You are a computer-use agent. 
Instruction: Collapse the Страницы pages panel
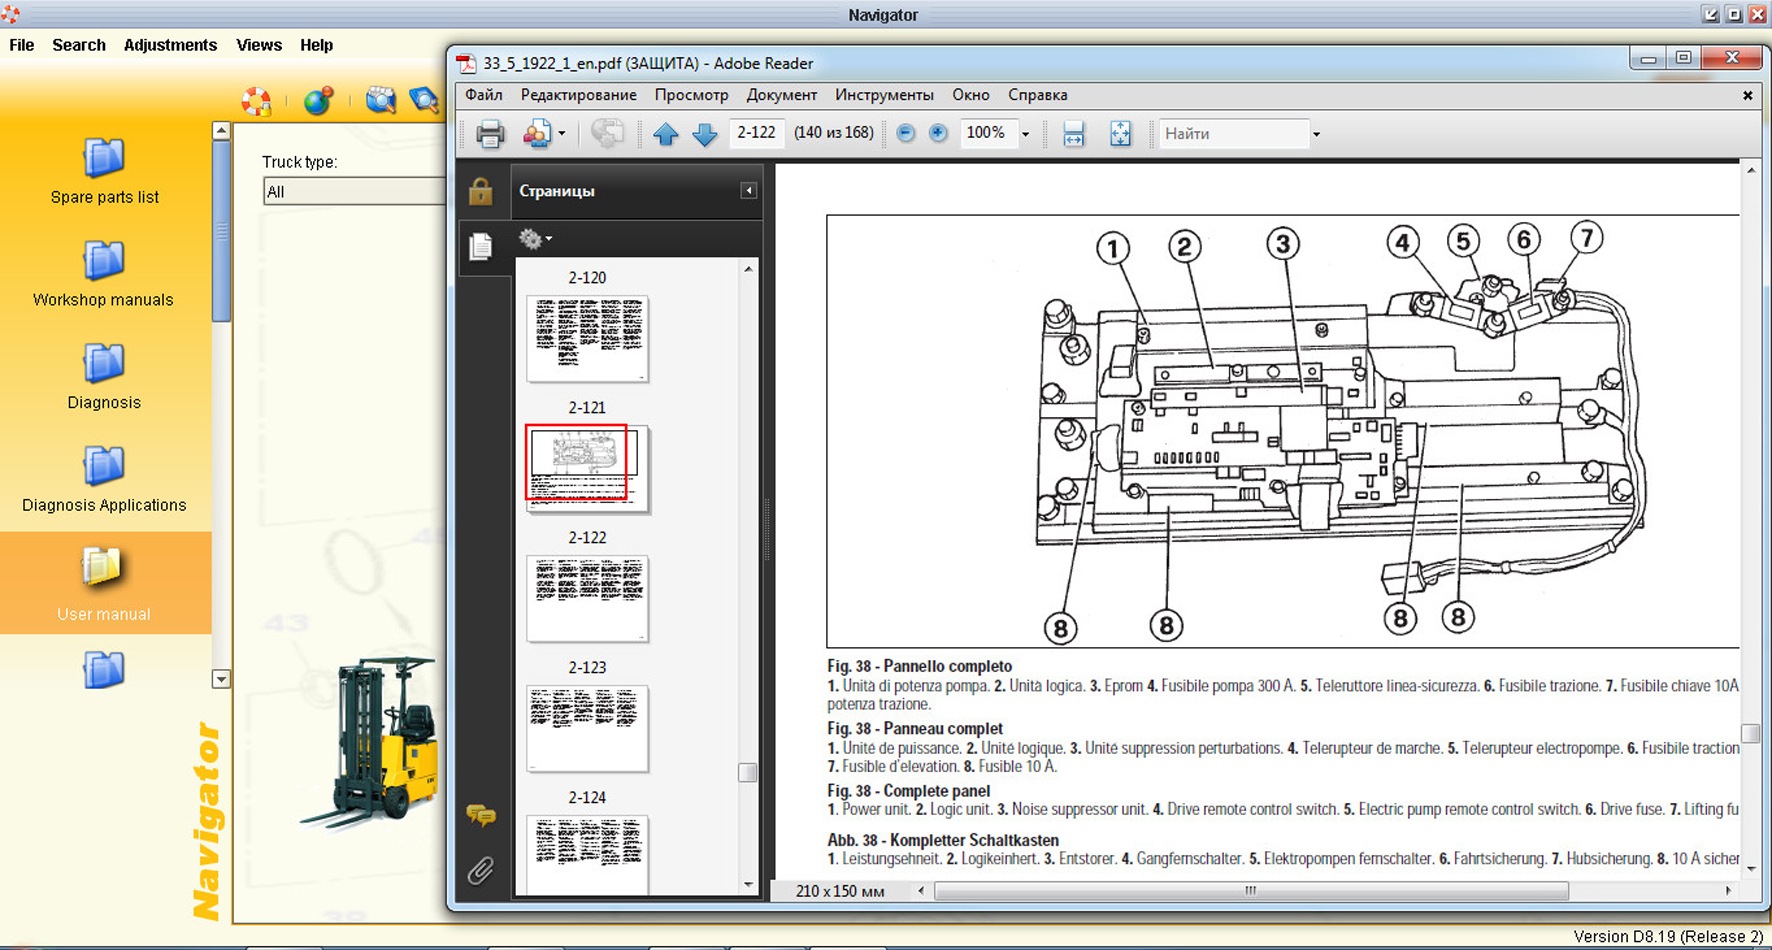[x=748, y=191]
